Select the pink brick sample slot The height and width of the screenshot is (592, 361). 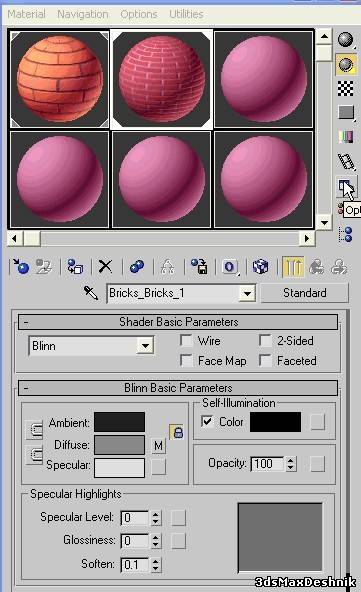point(162,79)
